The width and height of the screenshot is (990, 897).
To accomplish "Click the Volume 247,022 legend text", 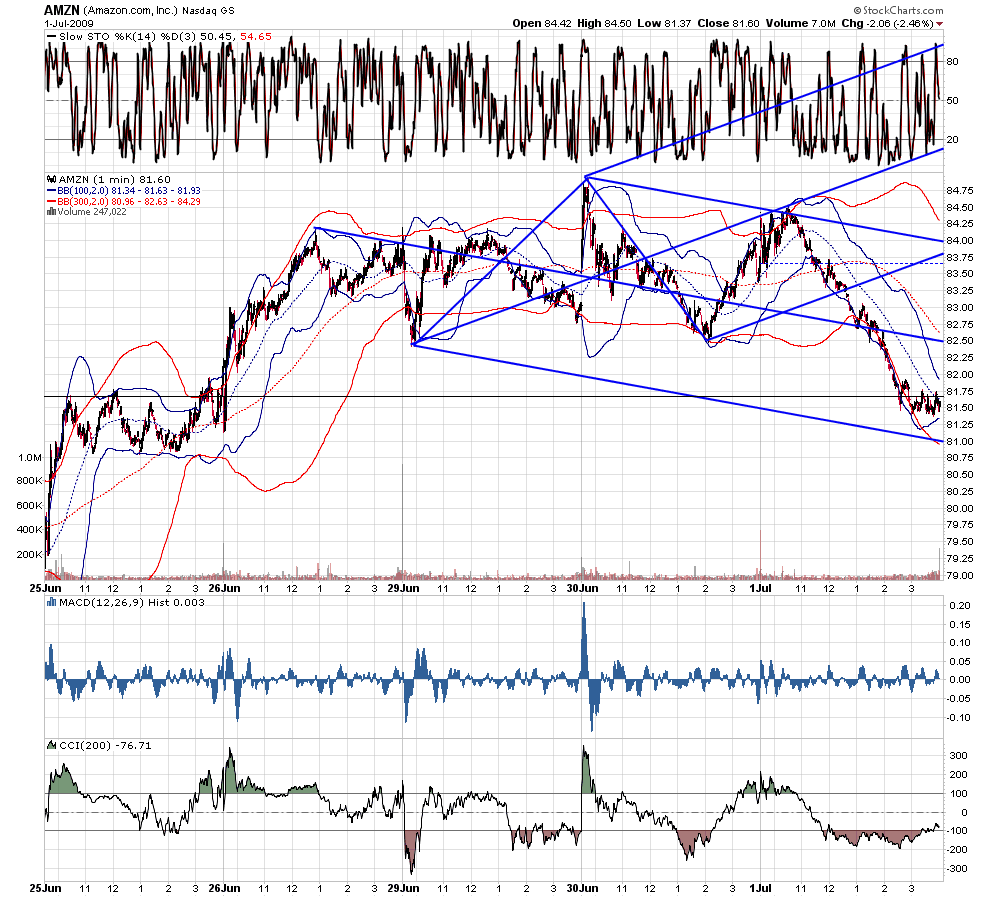I will [92, 211].
